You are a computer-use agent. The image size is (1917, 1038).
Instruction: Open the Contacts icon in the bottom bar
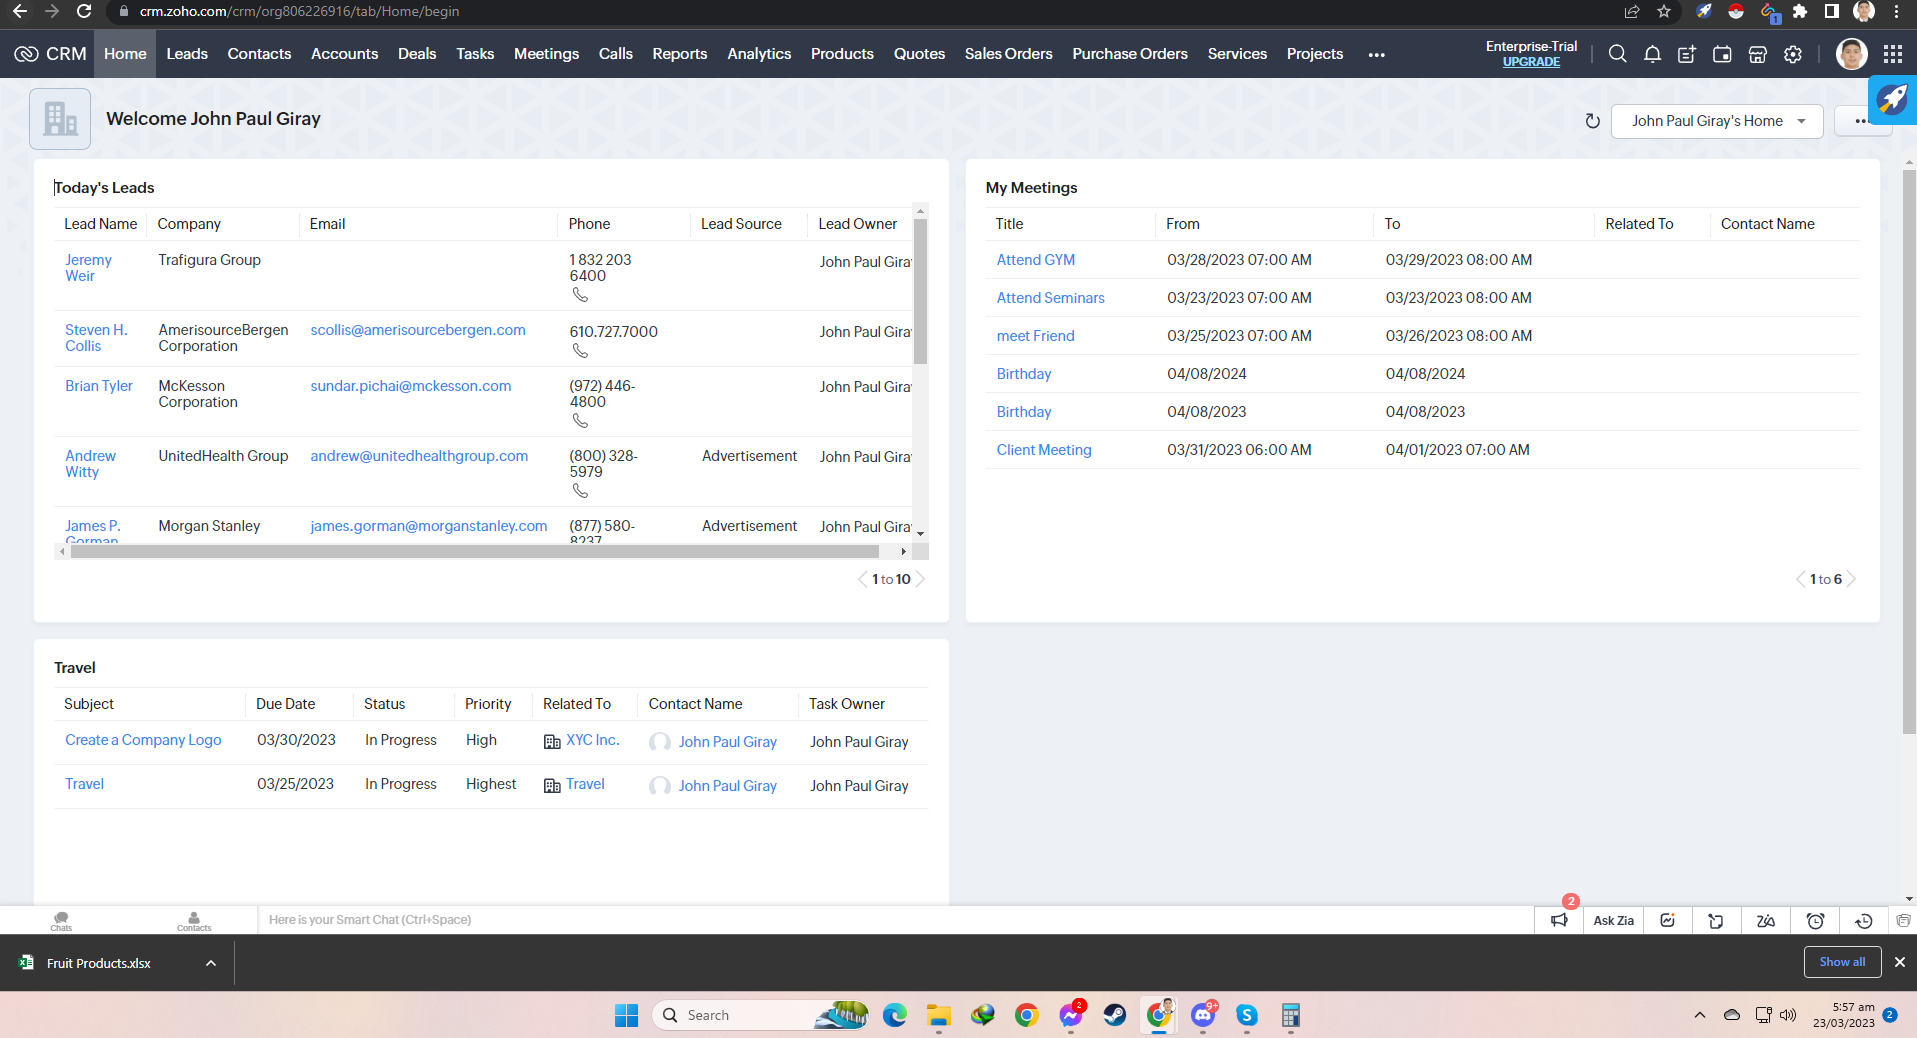click(x=194, y=921)
